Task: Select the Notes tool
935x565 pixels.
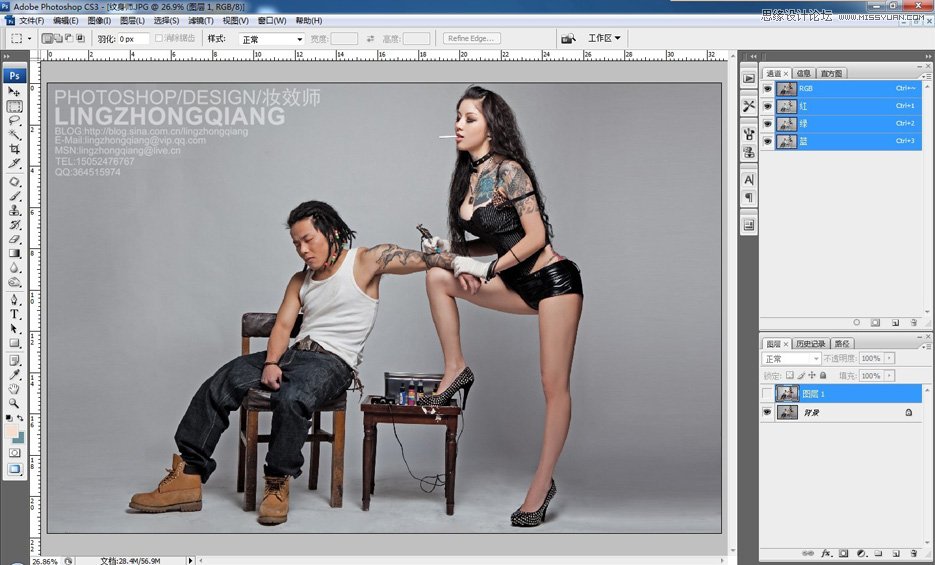Action: pyautogui.click(x=14, y=361)
